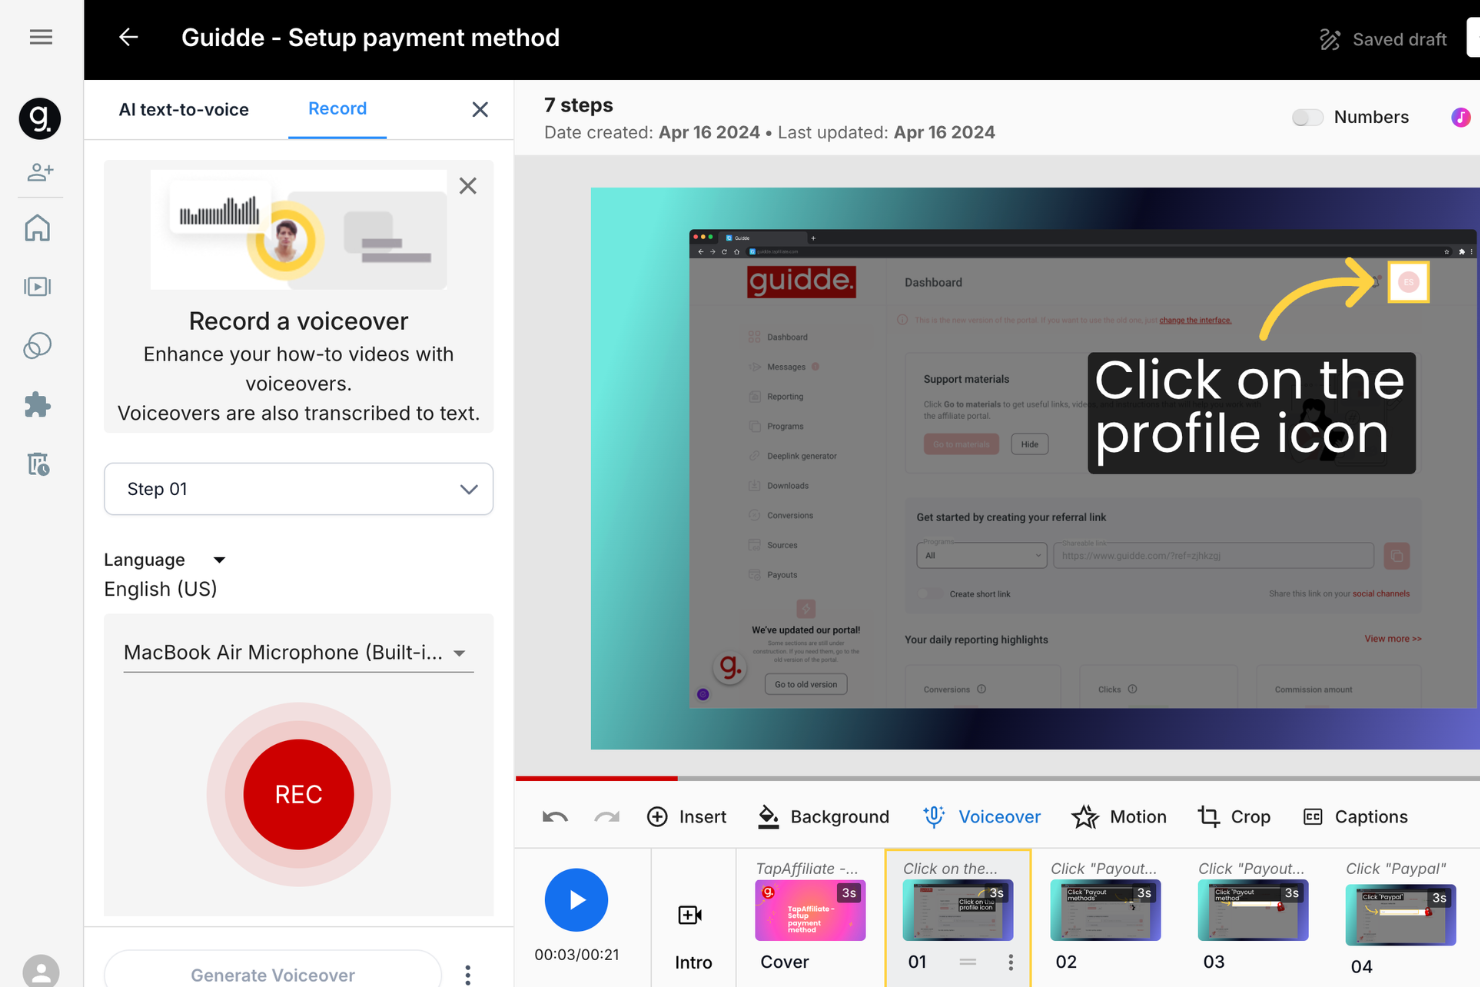Enable the Numbers toggle
Screen dimensions: 1480x987
pos(1307,117)
